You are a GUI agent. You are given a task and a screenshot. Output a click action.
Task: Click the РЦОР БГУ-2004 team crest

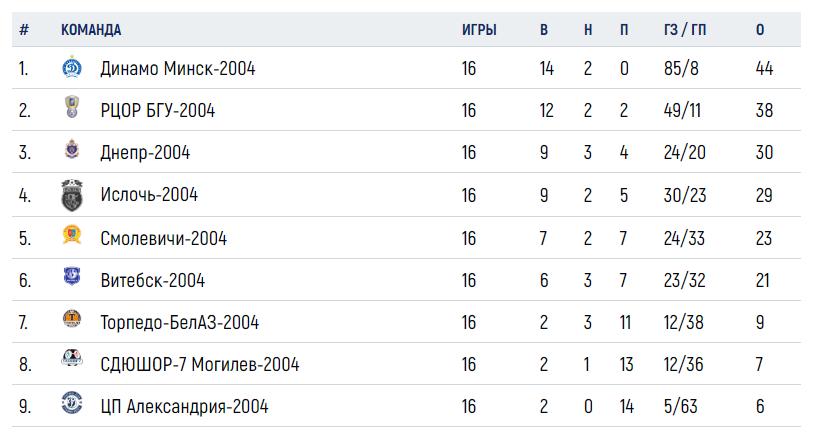click(x=72, y=107)
